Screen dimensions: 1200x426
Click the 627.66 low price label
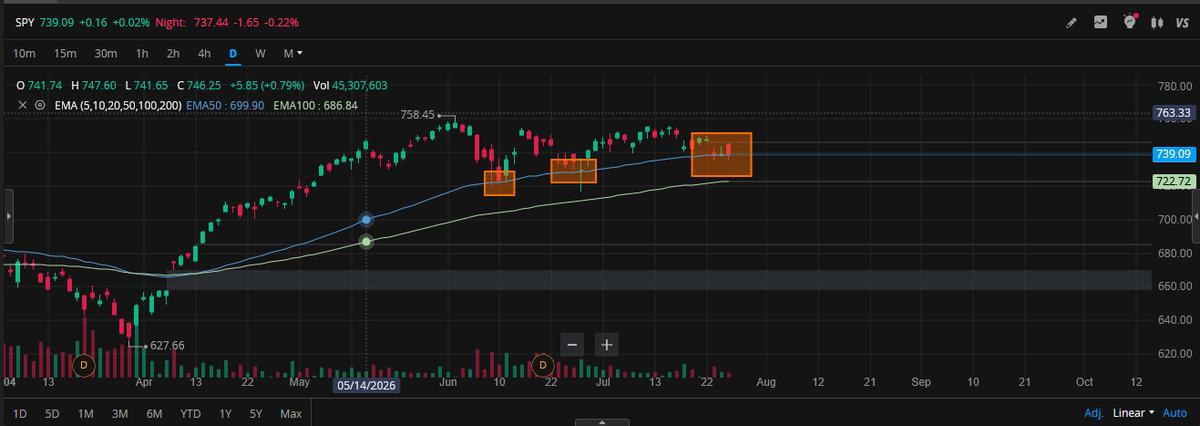166,345
